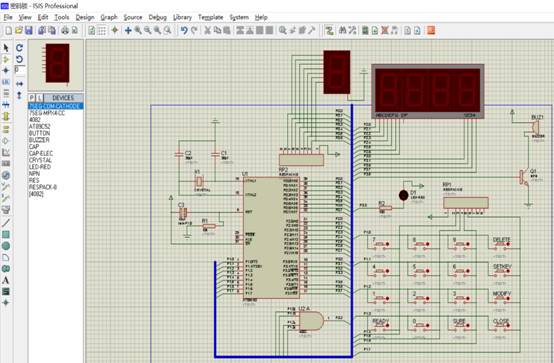
Task: Toggle the Y-mirror vertical flip icon
Action: 19,95
